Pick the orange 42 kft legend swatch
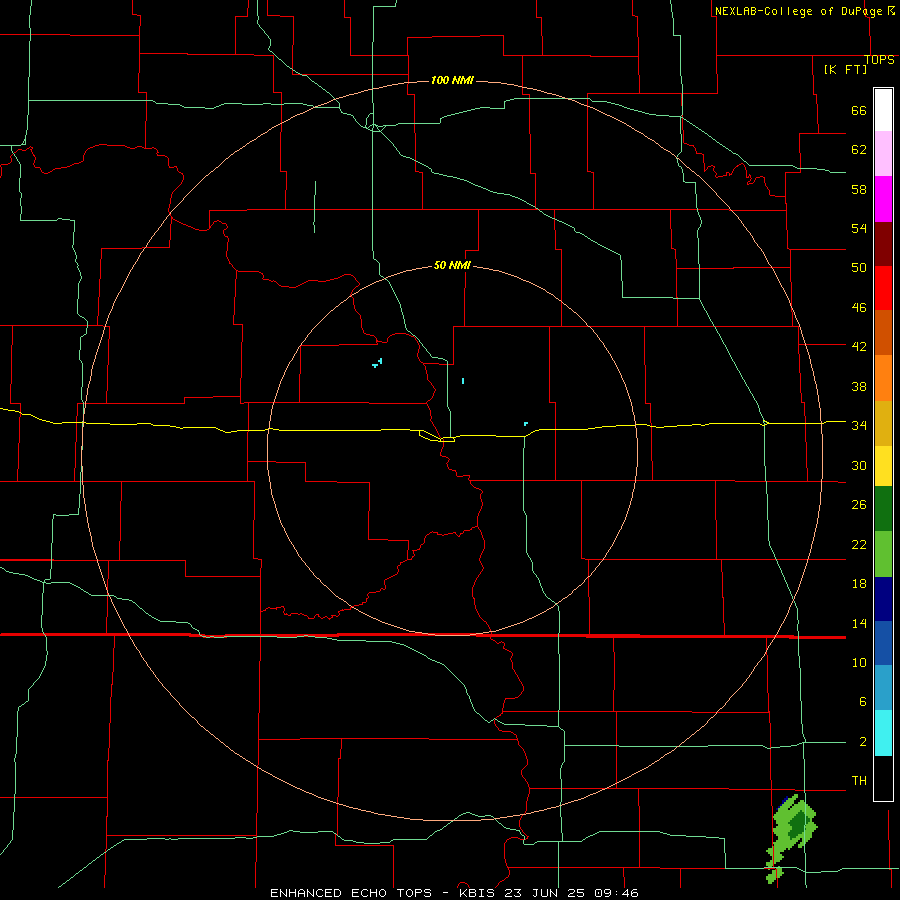900x900 pixels. (x=883, y=378)
